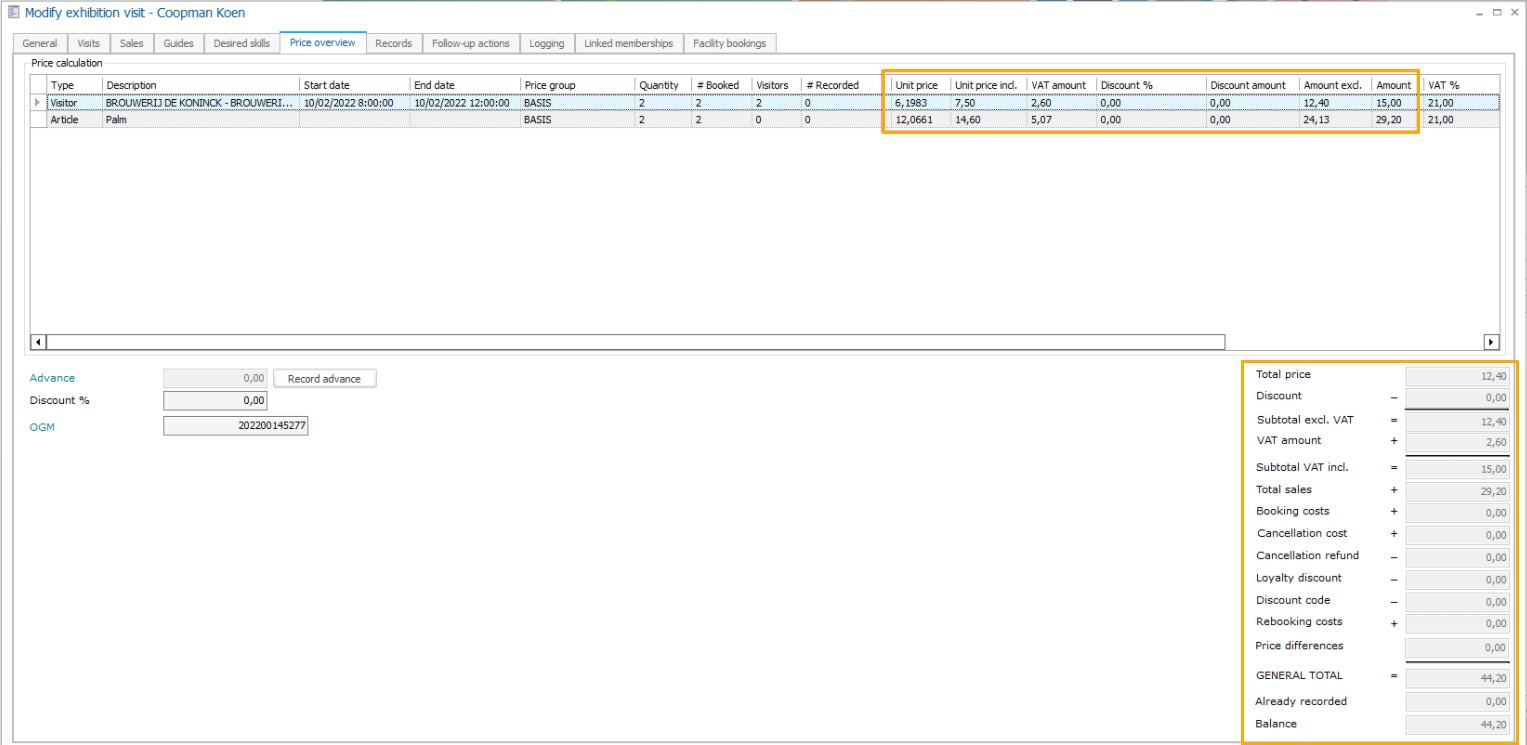Click into the Discount % input field
This screenshot has height=745, width=1527.
point(215,401)
